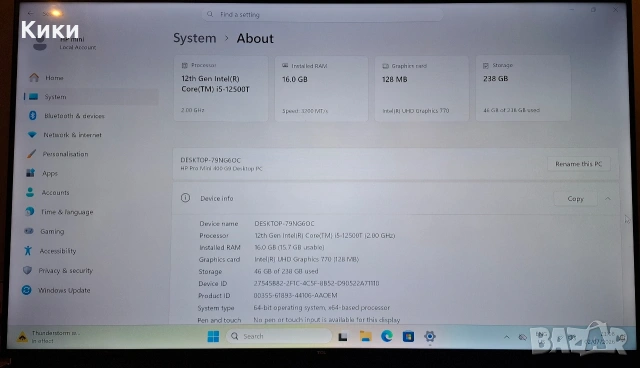640x368 pixels.
Task: Click the Processor info card
Action: 221,88
